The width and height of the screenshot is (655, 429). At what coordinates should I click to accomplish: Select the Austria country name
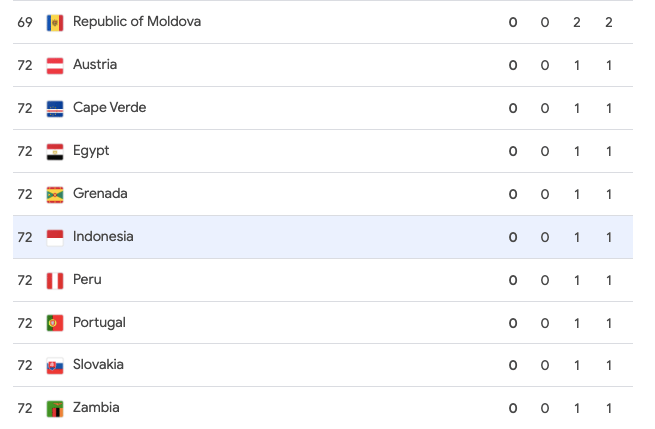tap(95, 64)
